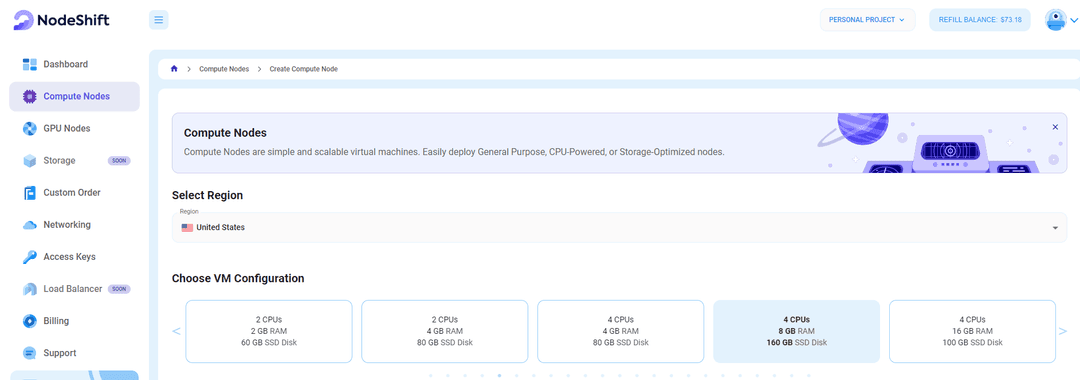
Task: Expand the user avatar account menu
Action: tap(1061, 20)
